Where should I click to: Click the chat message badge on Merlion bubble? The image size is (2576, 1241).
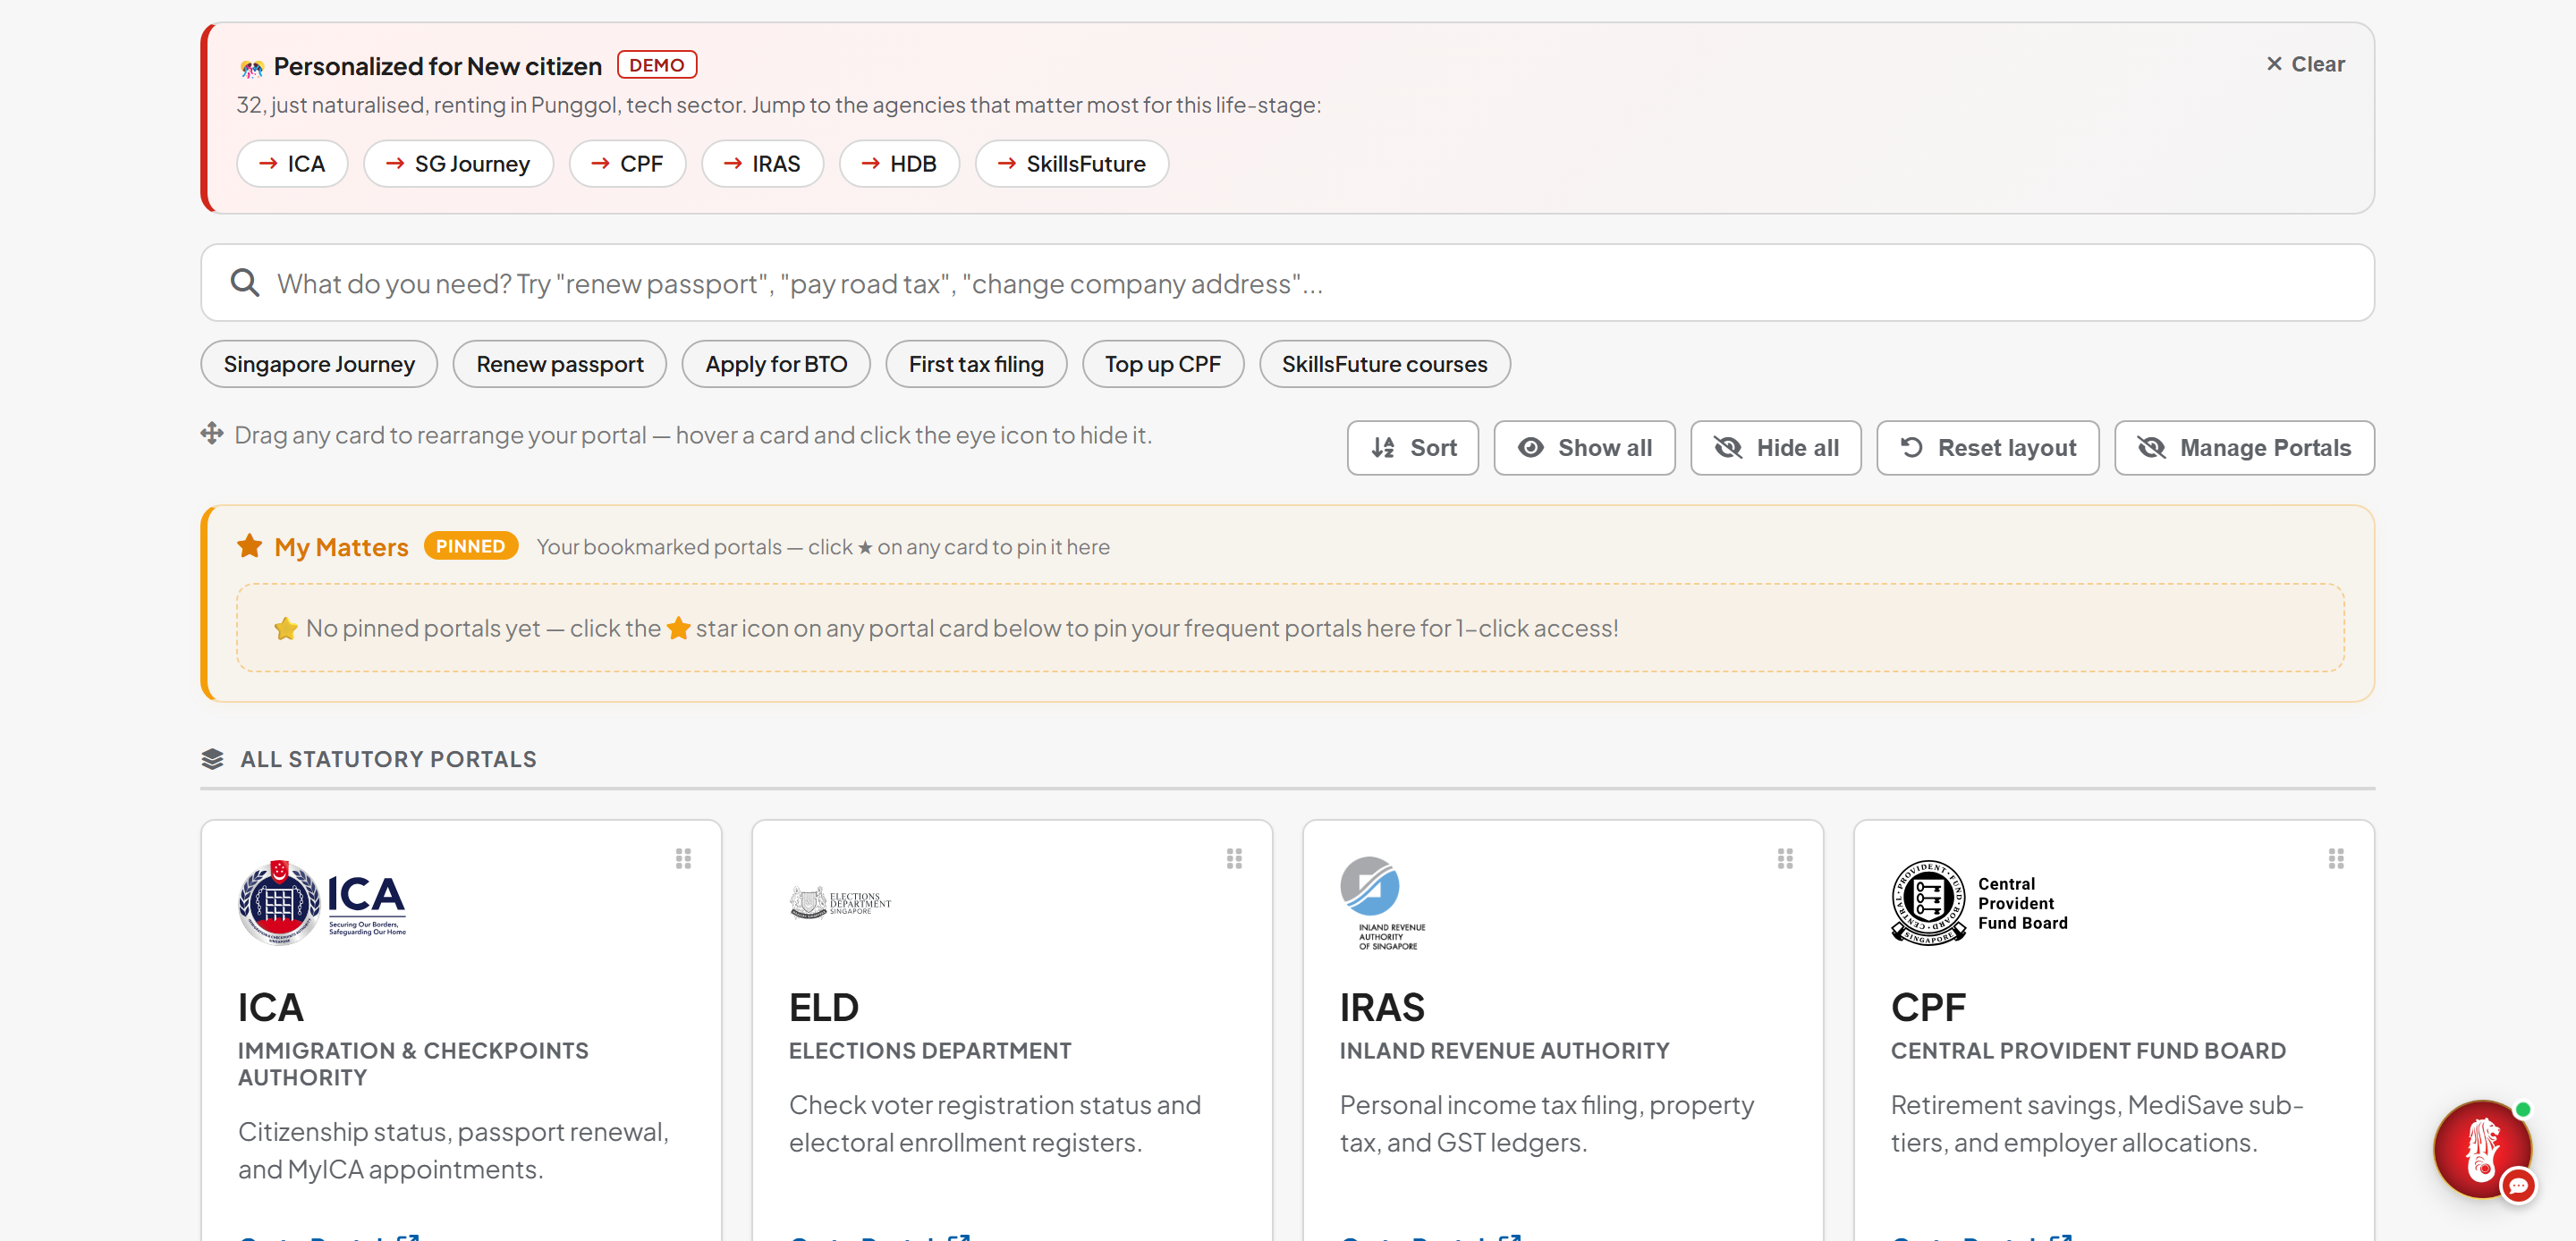point(2517,1187)
